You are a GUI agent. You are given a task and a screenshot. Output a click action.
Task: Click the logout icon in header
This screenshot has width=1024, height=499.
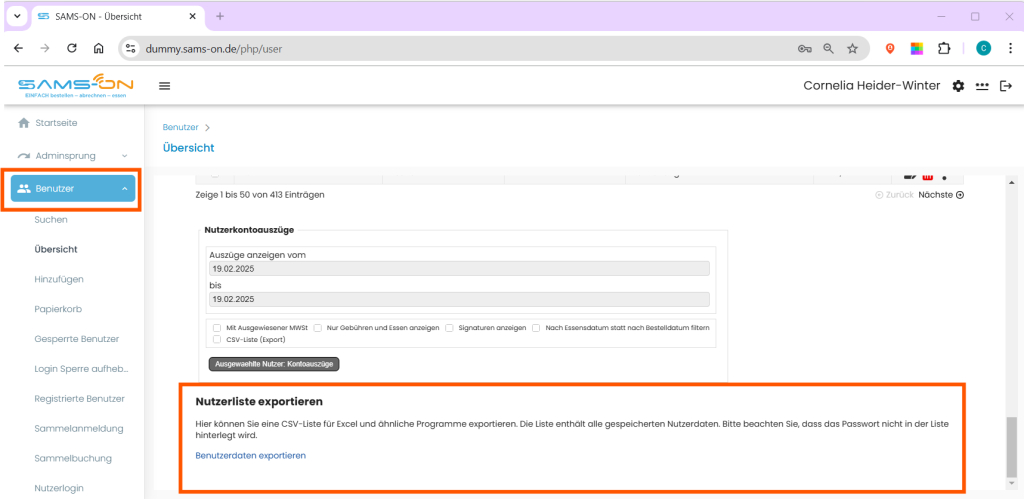point(1006,86)
